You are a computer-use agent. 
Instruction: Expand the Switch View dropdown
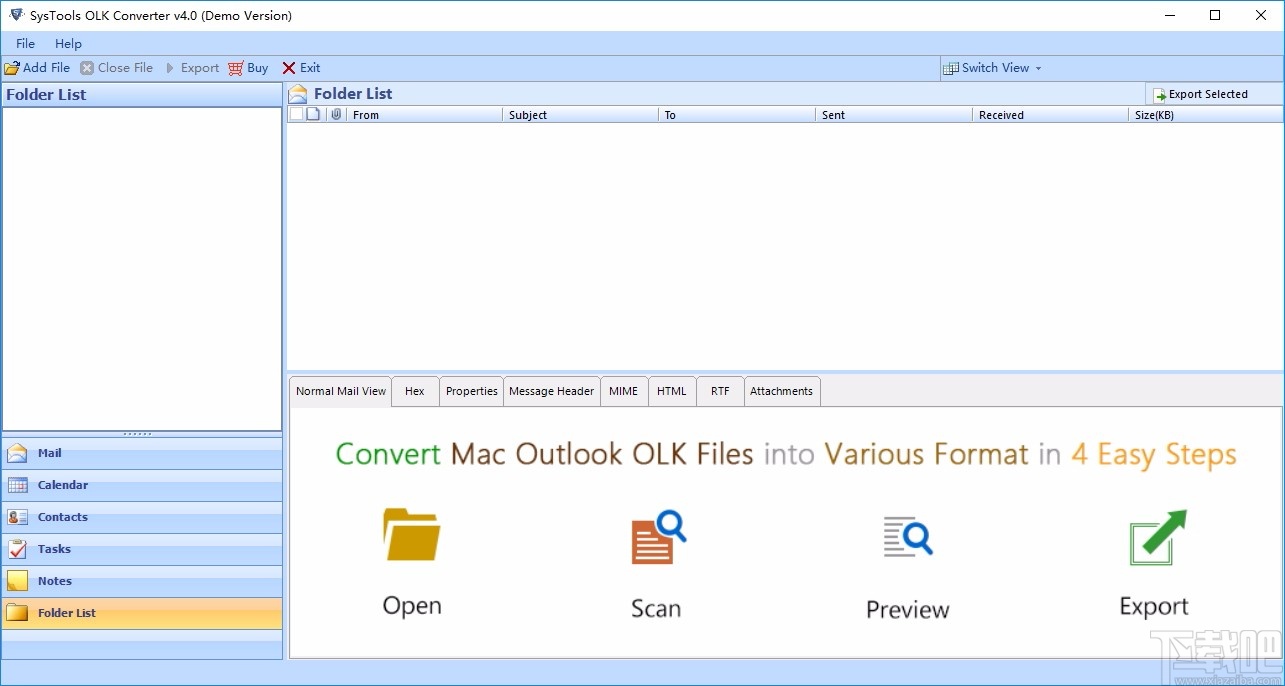tap(1038, 68)
